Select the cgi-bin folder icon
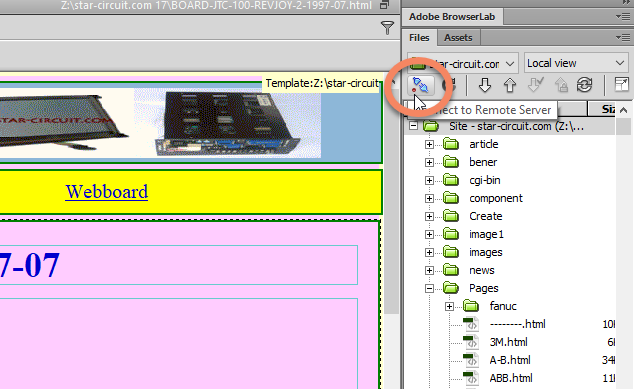634x389 pixels. coord(451,180)
